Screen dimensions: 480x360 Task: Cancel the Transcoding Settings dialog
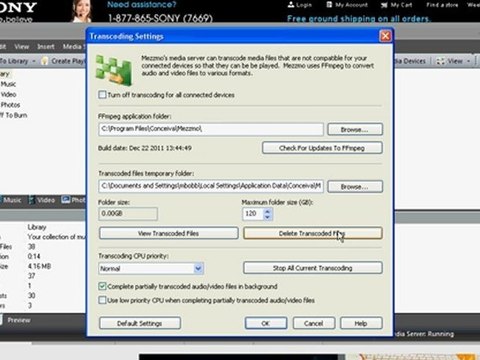[x=314, y=323]
